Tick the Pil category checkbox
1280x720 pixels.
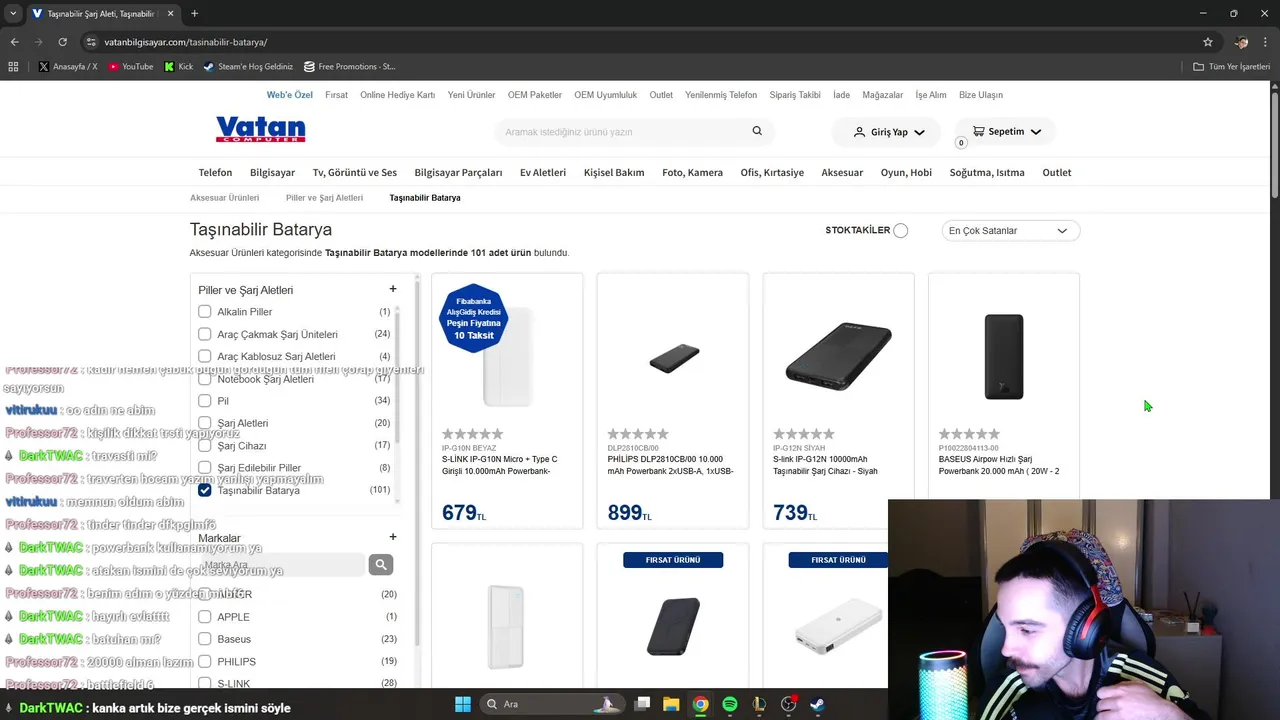coord(205,401)
